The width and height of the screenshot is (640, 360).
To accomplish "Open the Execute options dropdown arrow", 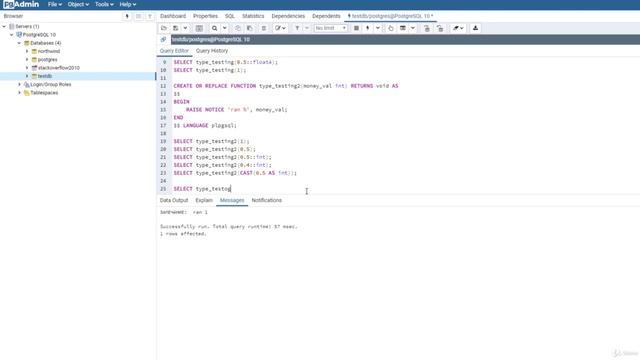I will point(378,28).
